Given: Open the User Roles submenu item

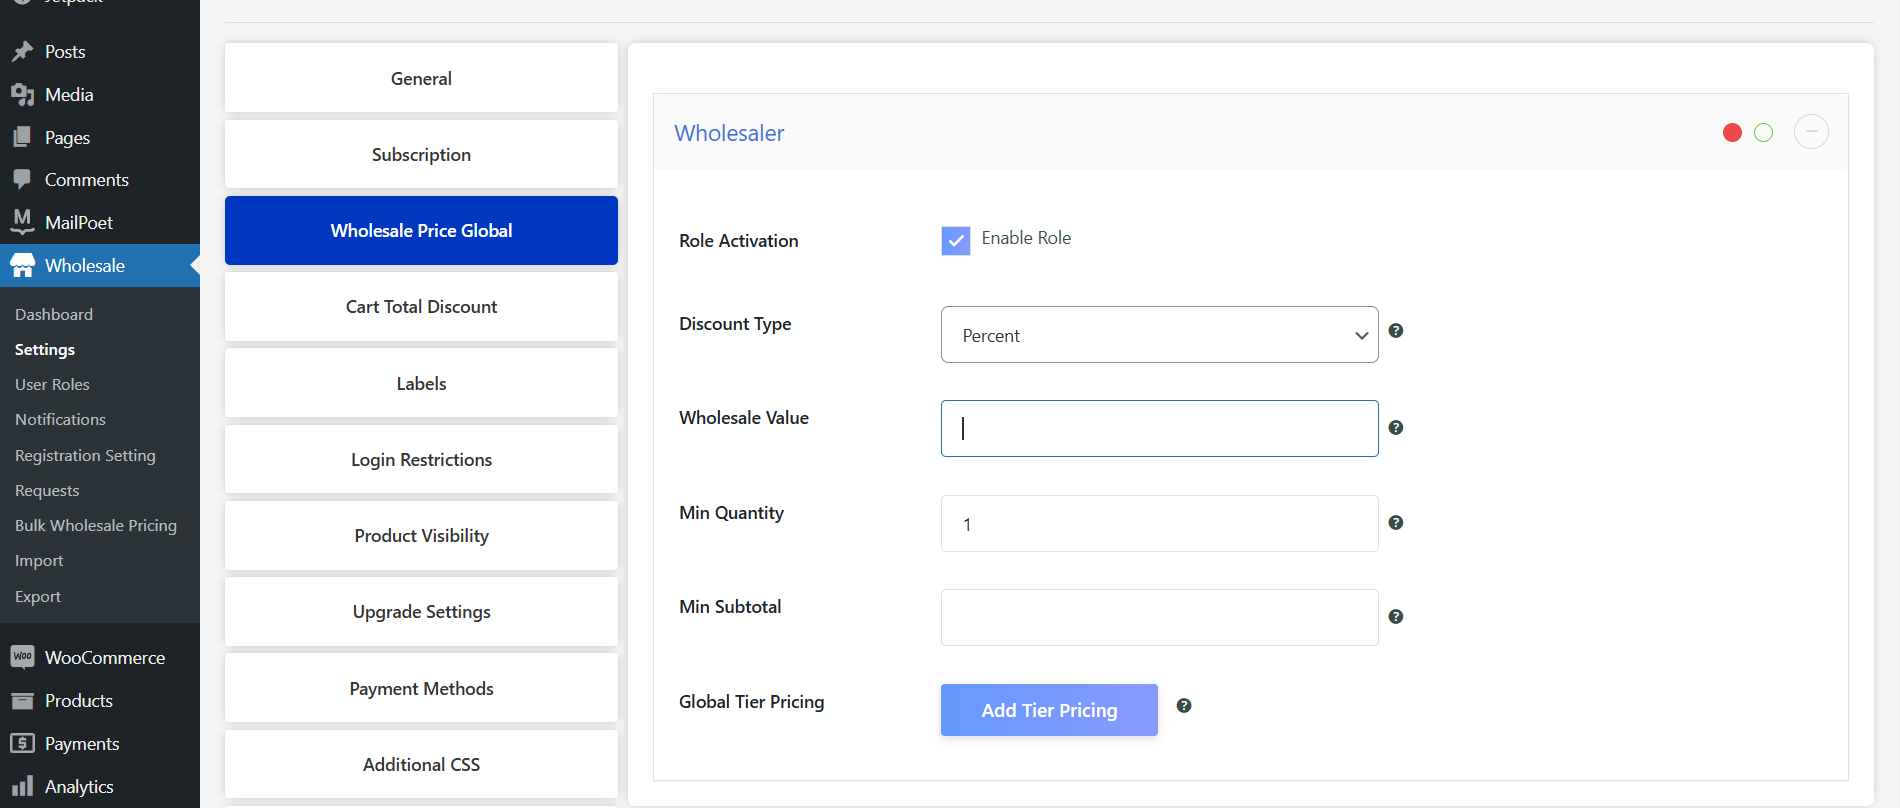Looking at the screenshot, I should [52, 384].
